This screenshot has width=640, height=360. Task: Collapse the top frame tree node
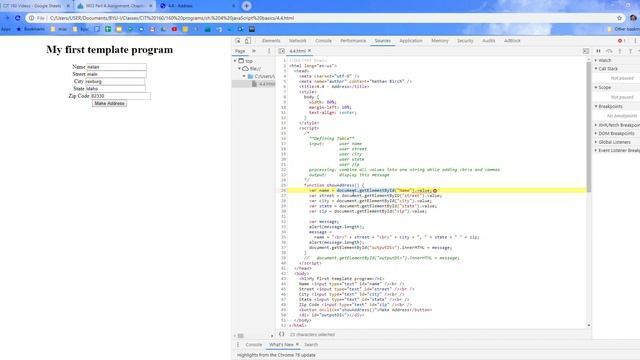[x=236, y=61]
